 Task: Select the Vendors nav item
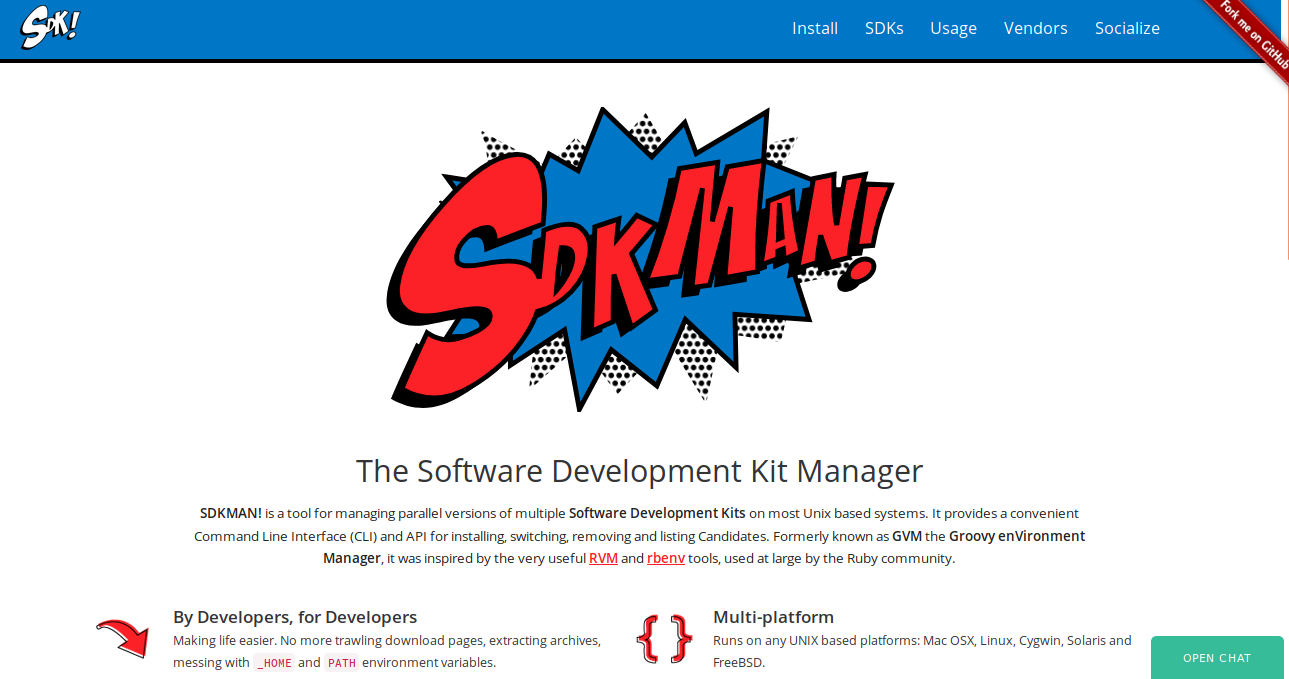[1036, 28]
